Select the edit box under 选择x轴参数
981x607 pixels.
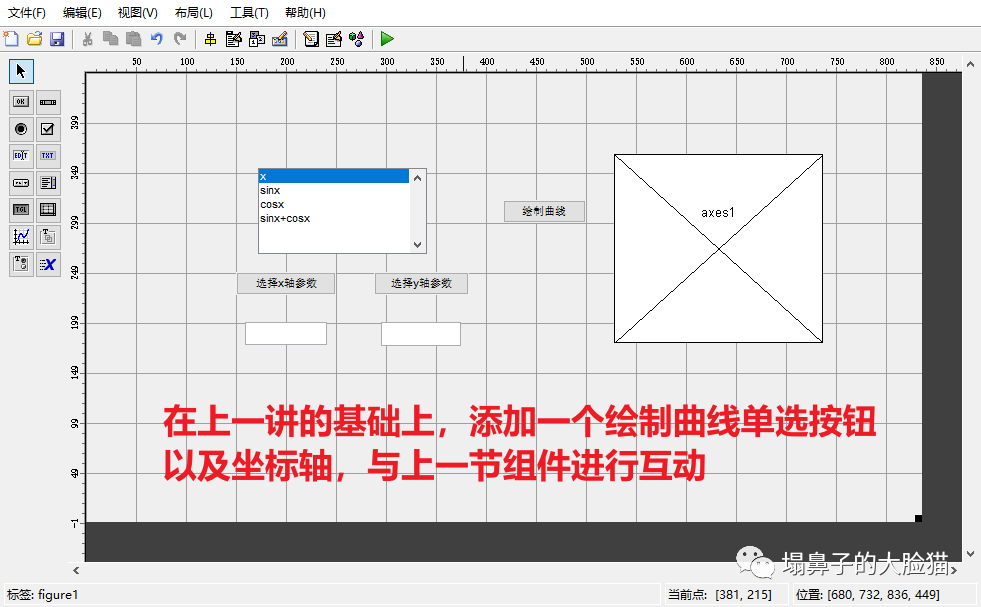click(x=286, y=334)
